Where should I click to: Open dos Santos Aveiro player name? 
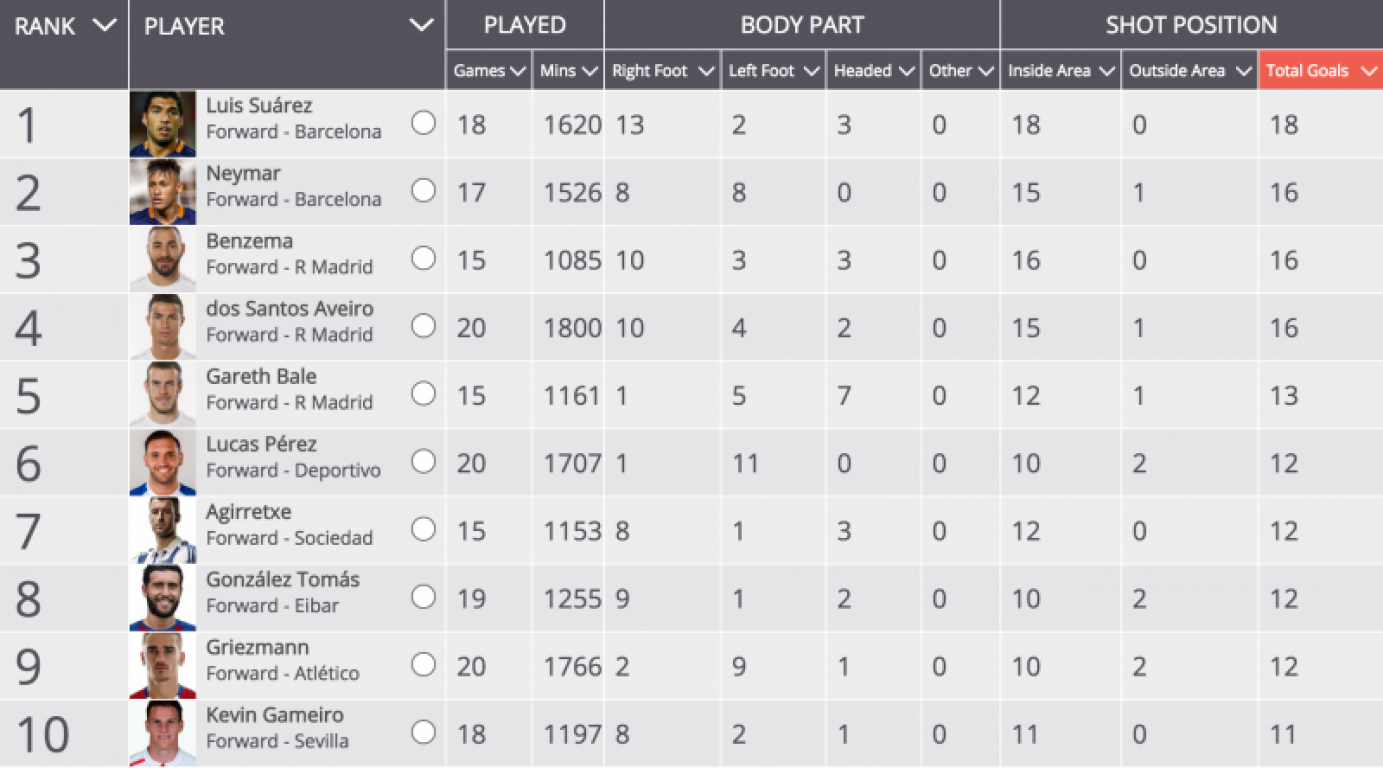click(x=290, y=309)
